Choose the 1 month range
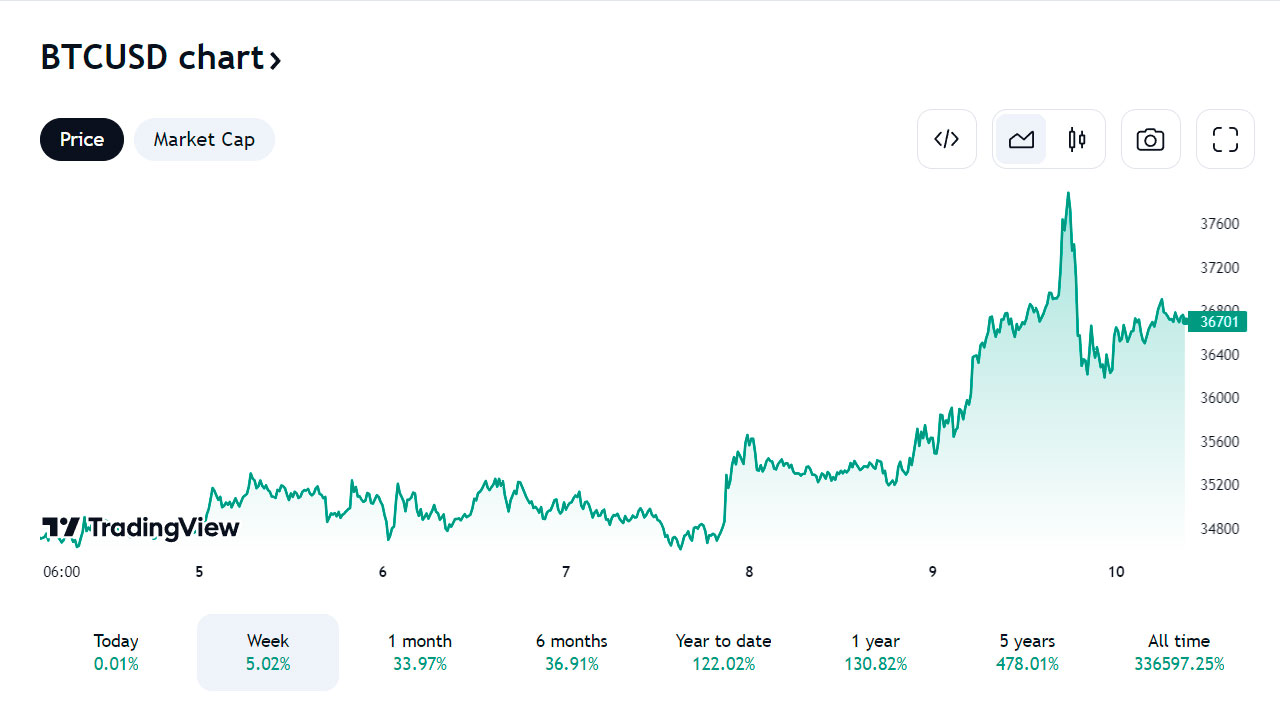Viewport: 1280px width, 720px height. [420, 652]
